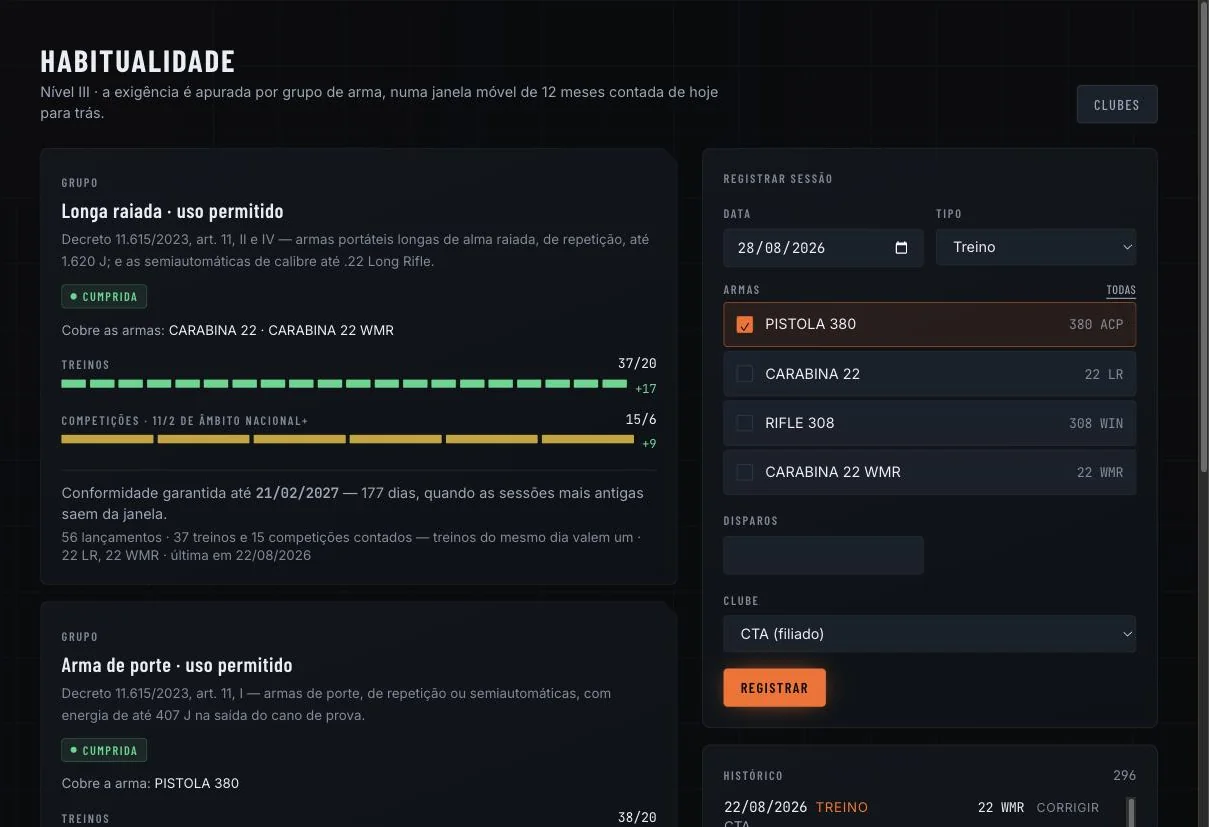
Task: Click the date field 28/08/2026
Action: point(824,248)
